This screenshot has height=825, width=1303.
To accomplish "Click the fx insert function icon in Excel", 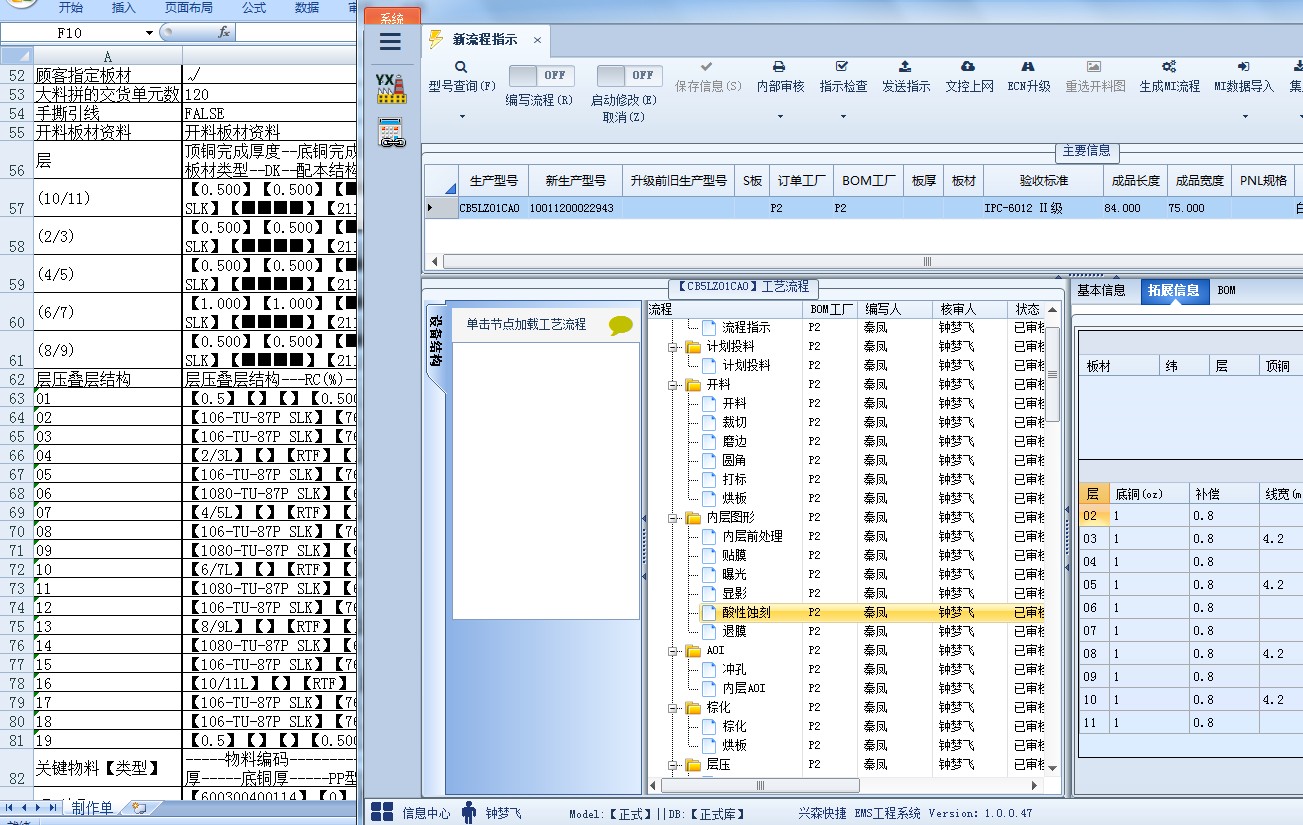I will [224, 32].
